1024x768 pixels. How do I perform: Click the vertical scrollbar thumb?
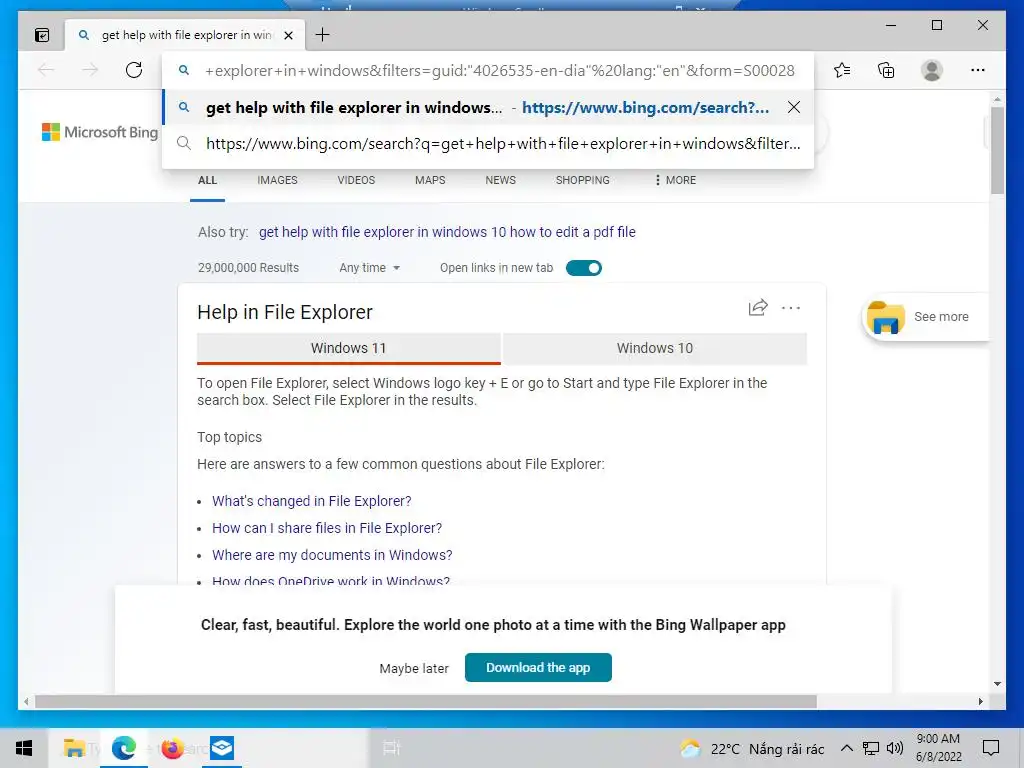tap(997, 150)
